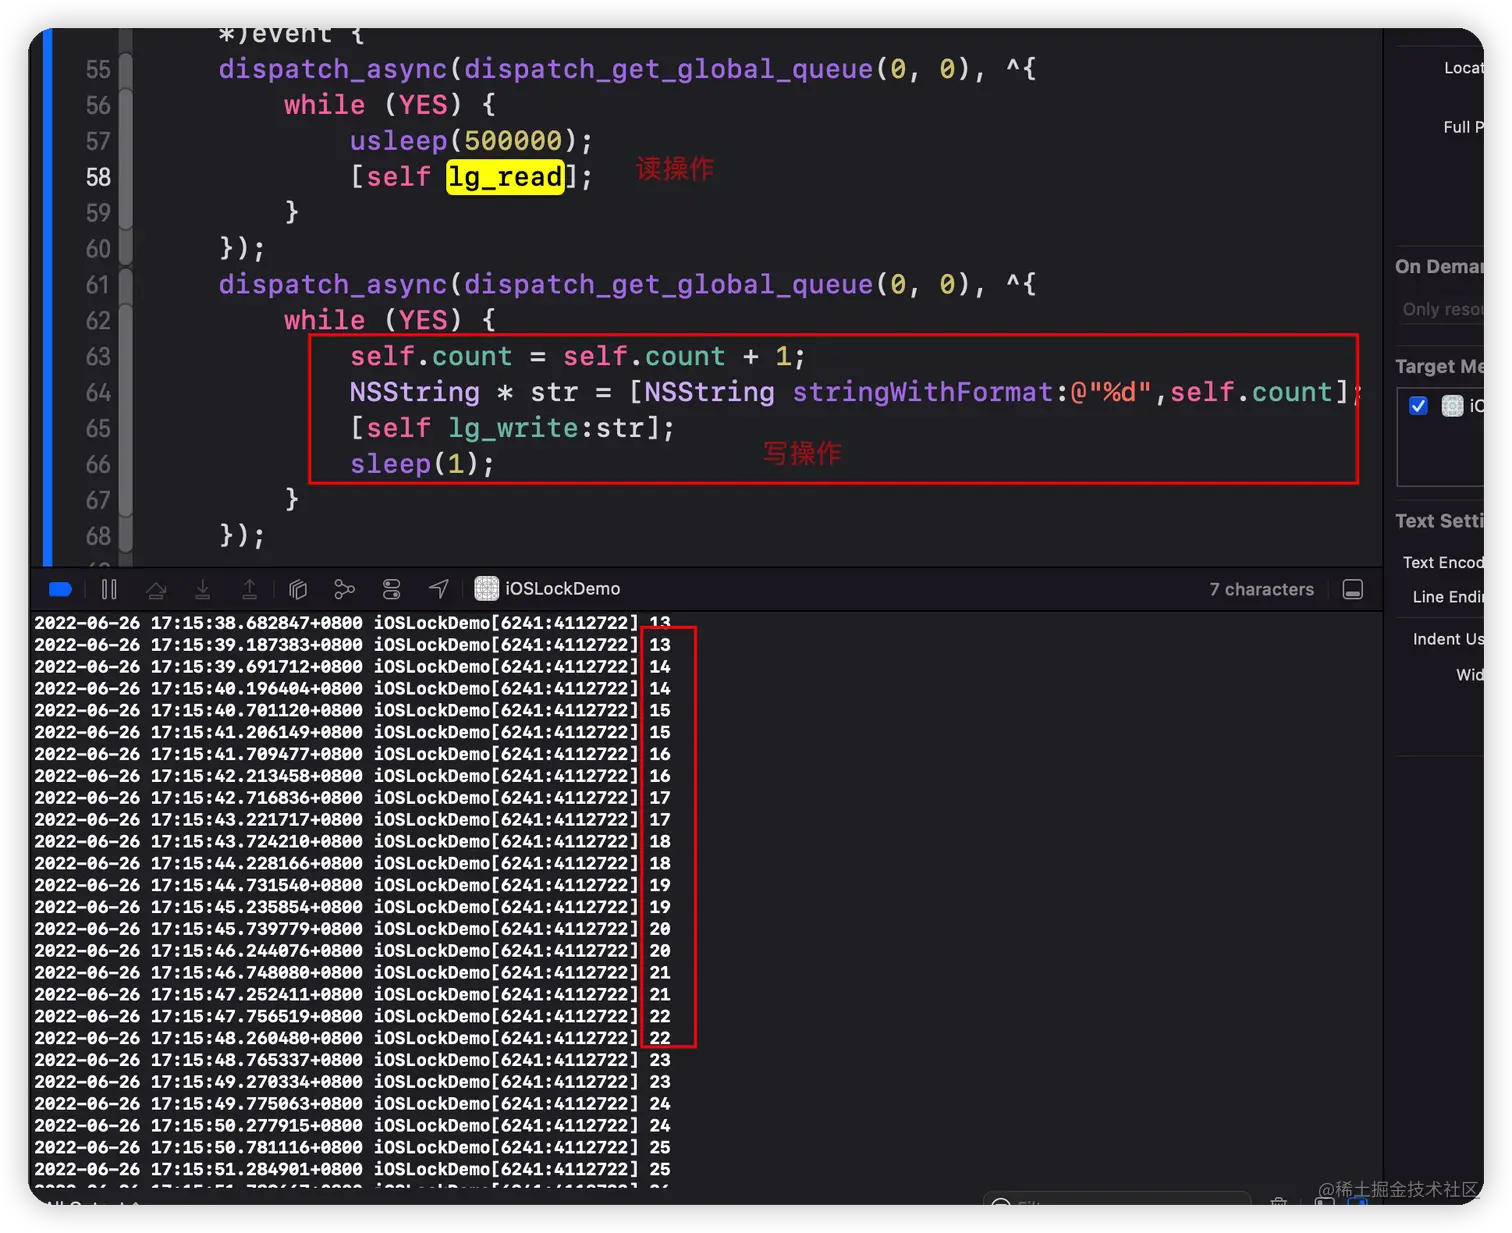Click console line timestamped 17:15:51.284901
This screenshot has width=1512, height=1233.
coord(352,1169)
